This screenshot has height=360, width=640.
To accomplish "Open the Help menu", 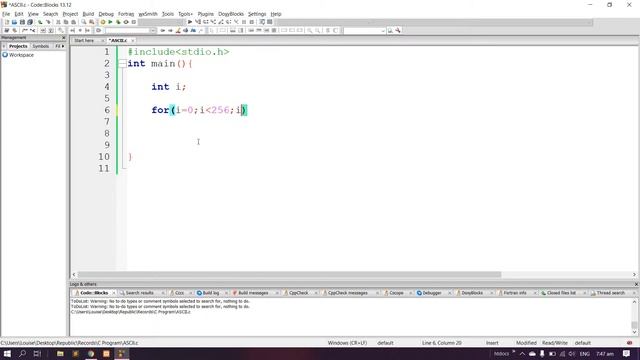I will (276, 14).
